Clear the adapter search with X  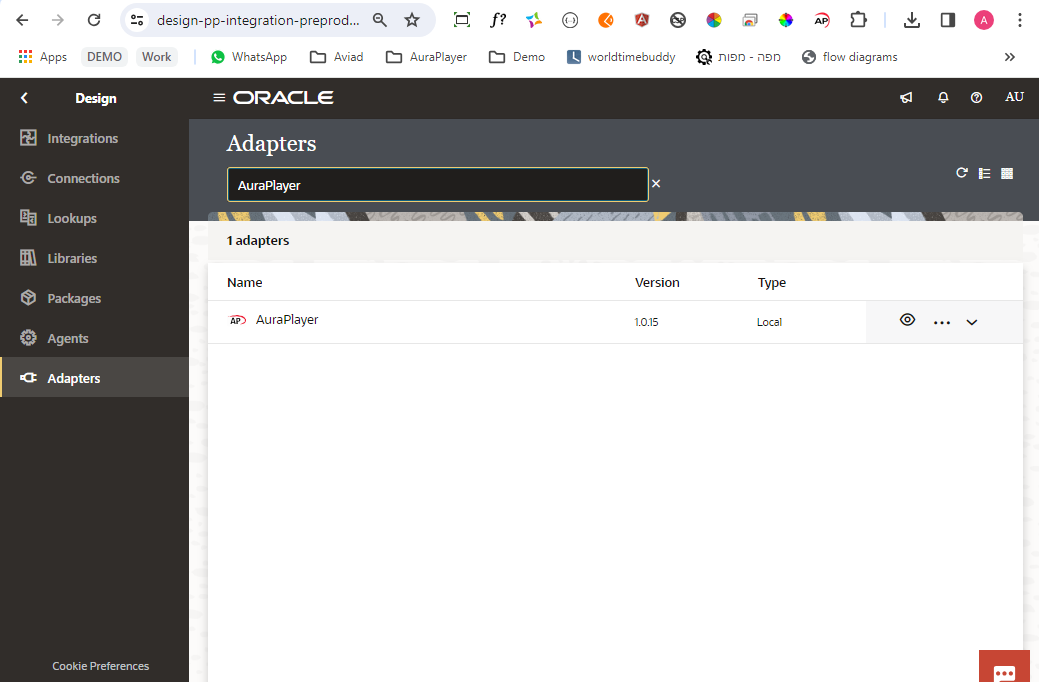pyautogui.click(x=656, y=184)
